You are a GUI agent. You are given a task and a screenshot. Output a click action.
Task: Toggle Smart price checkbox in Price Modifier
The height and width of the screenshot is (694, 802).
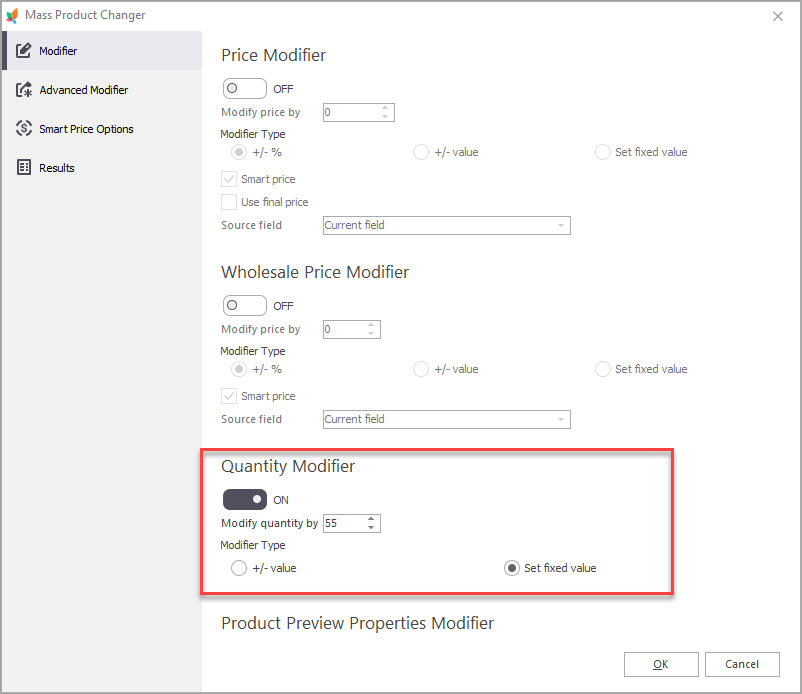coord(229,179)
